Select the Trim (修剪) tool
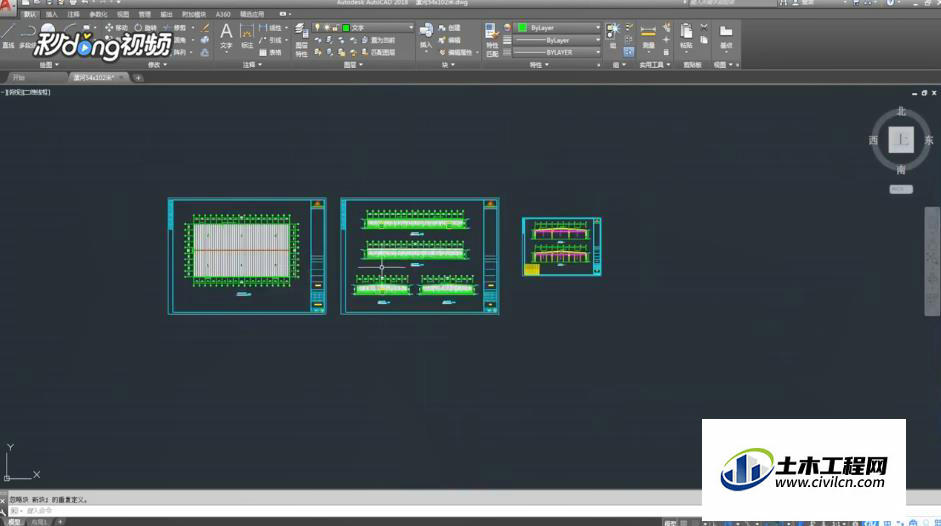941x526 pixels. [175, 28]
